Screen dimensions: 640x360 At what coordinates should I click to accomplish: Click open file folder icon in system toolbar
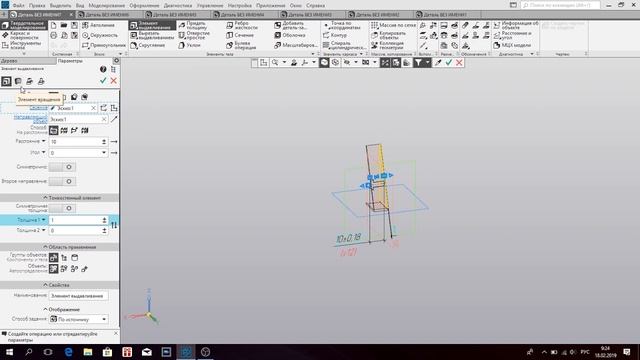(x=64, y=25)
